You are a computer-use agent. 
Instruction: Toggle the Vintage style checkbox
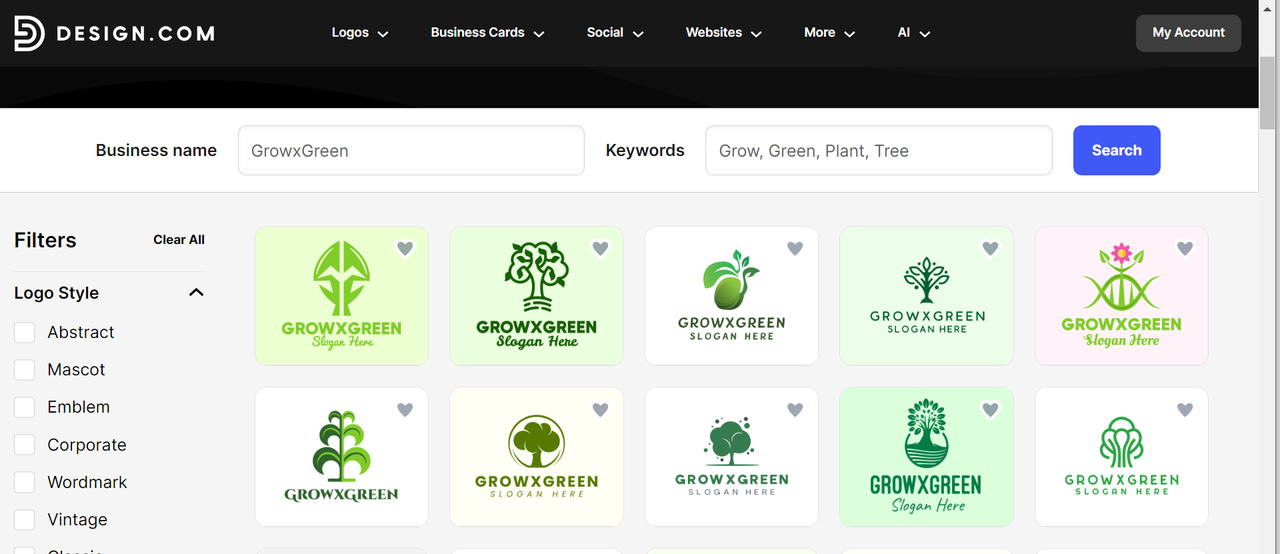[x=25, y=520]
